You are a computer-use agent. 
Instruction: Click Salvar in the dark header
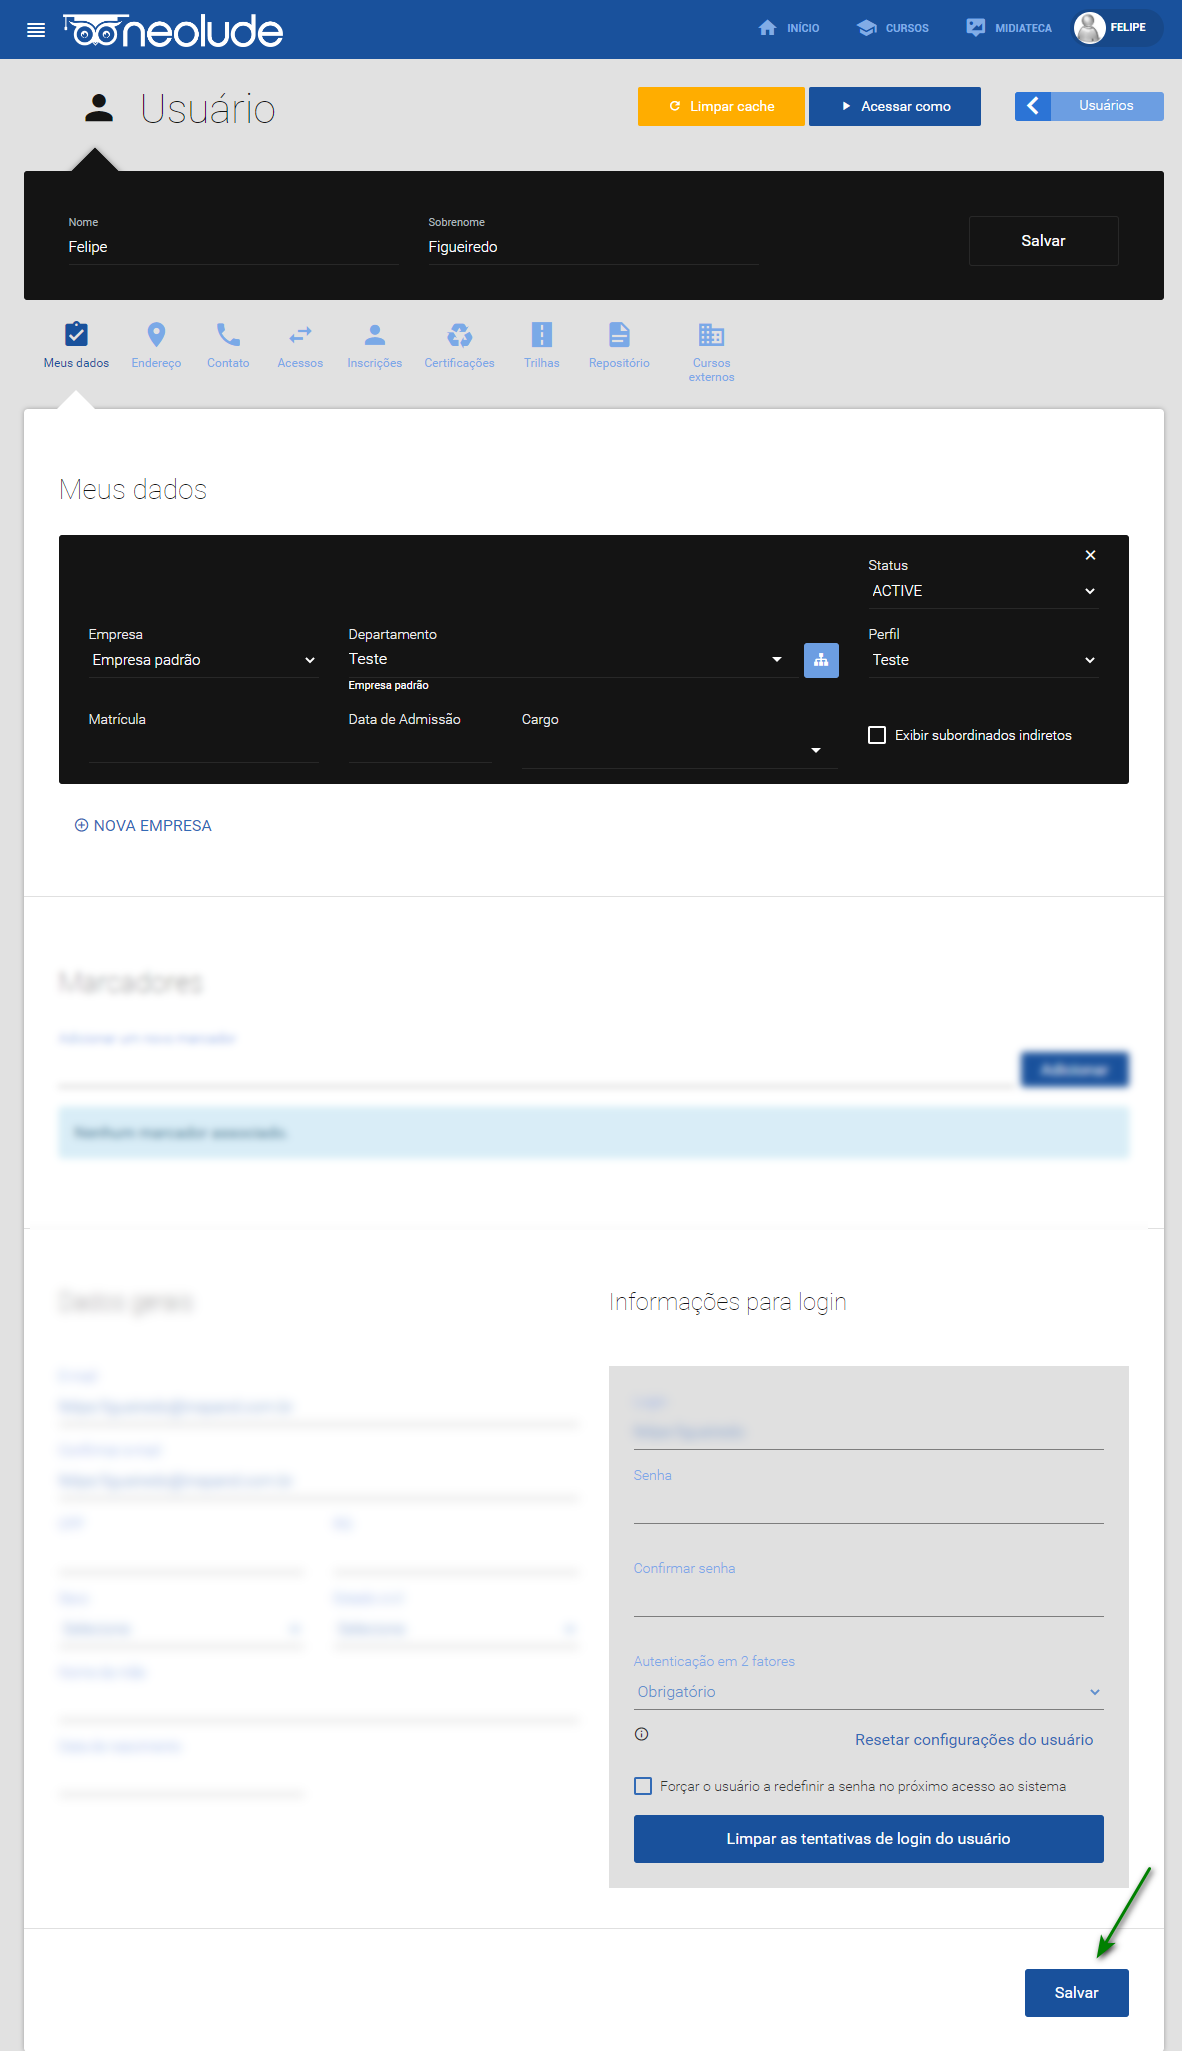pyautogui.click(x=1043, y=241)
